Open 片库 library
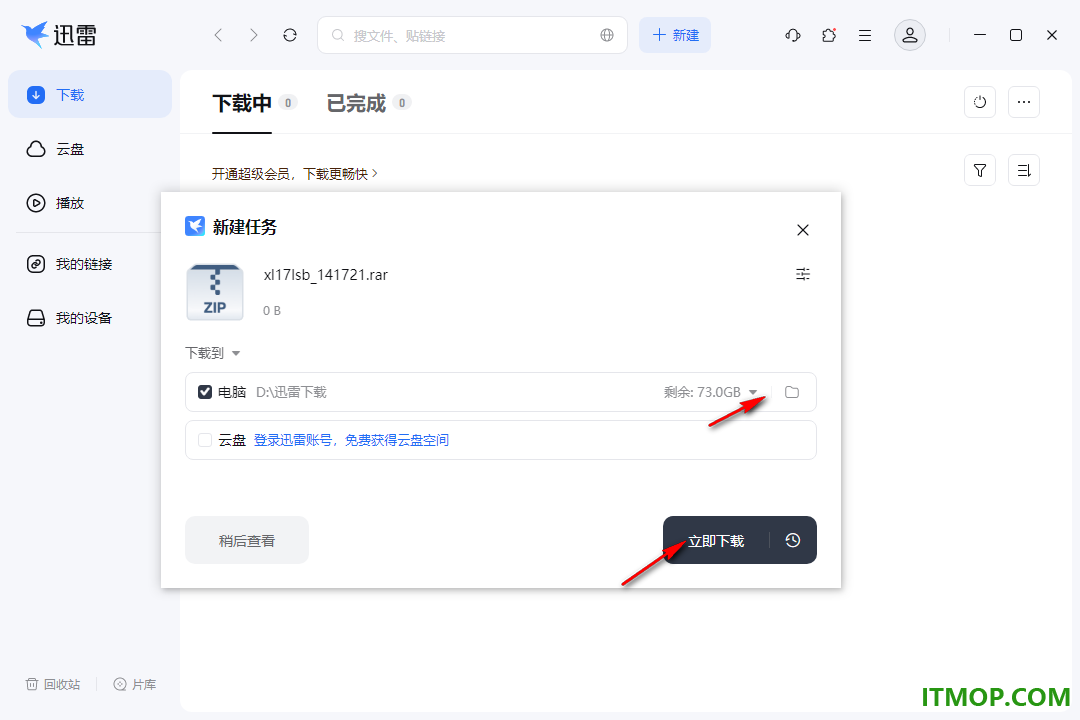Image resolution: width=1080 pixels, height=720 pixels. (135, 684)
